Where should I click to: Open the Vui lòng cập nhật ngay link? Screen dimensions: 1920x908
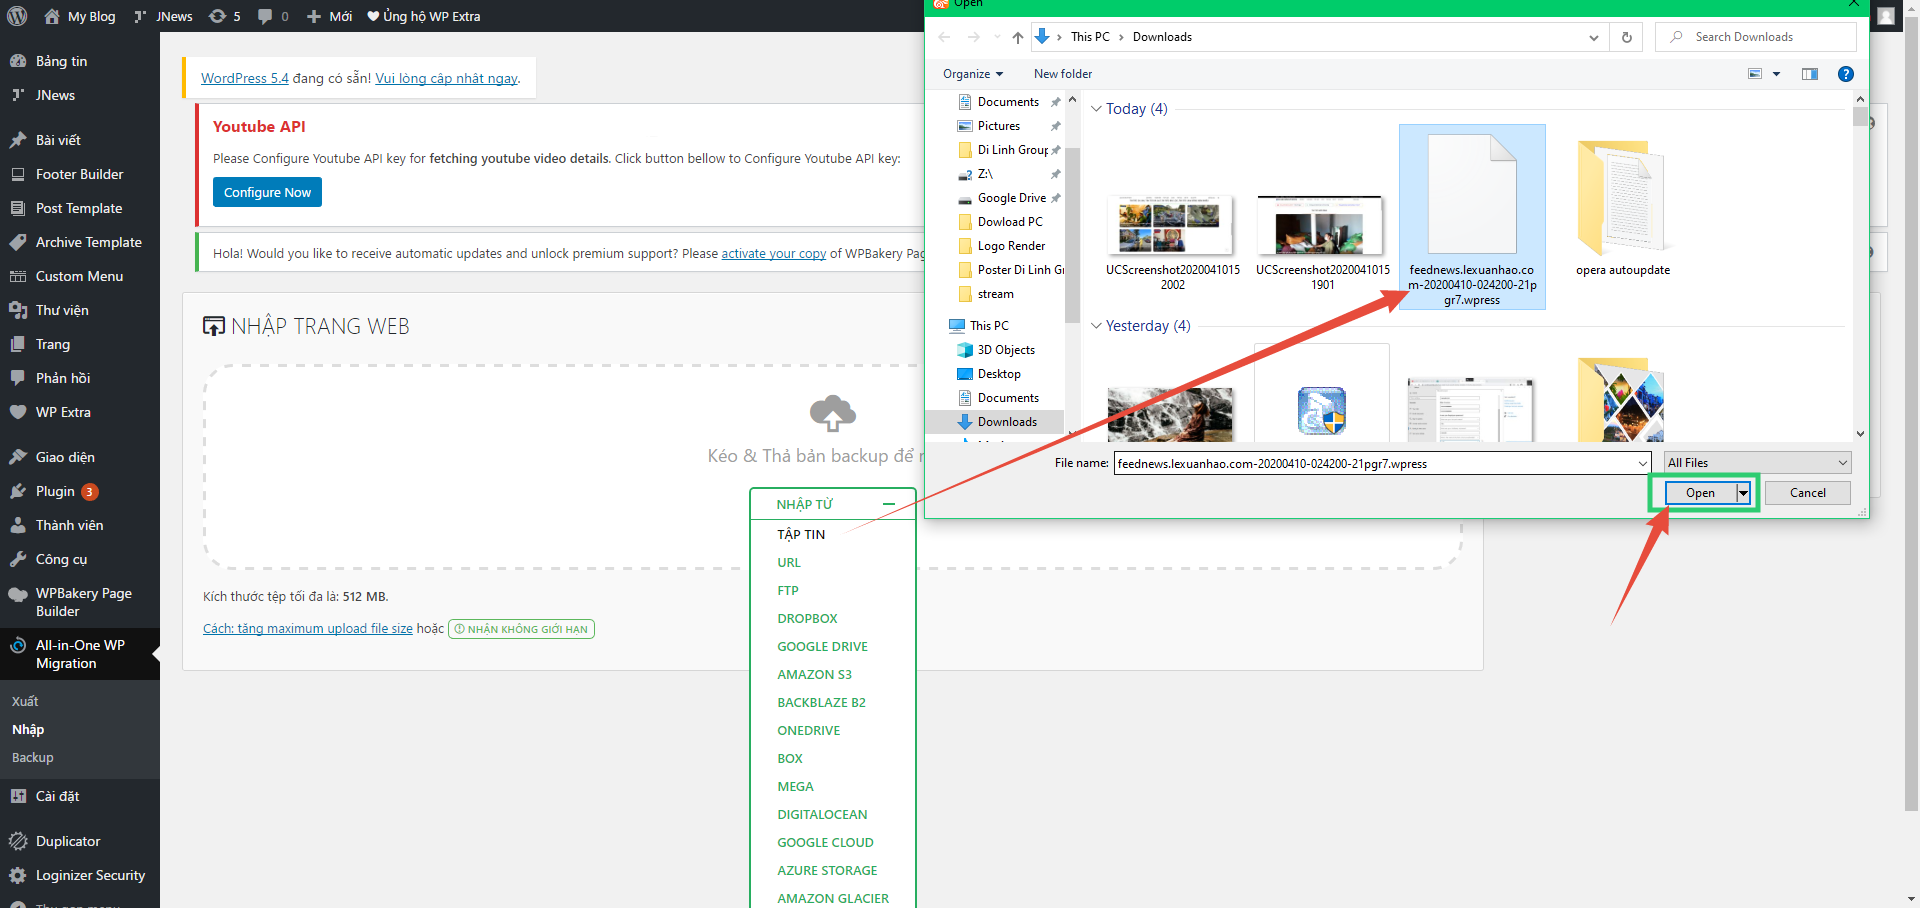coord(446,78)
